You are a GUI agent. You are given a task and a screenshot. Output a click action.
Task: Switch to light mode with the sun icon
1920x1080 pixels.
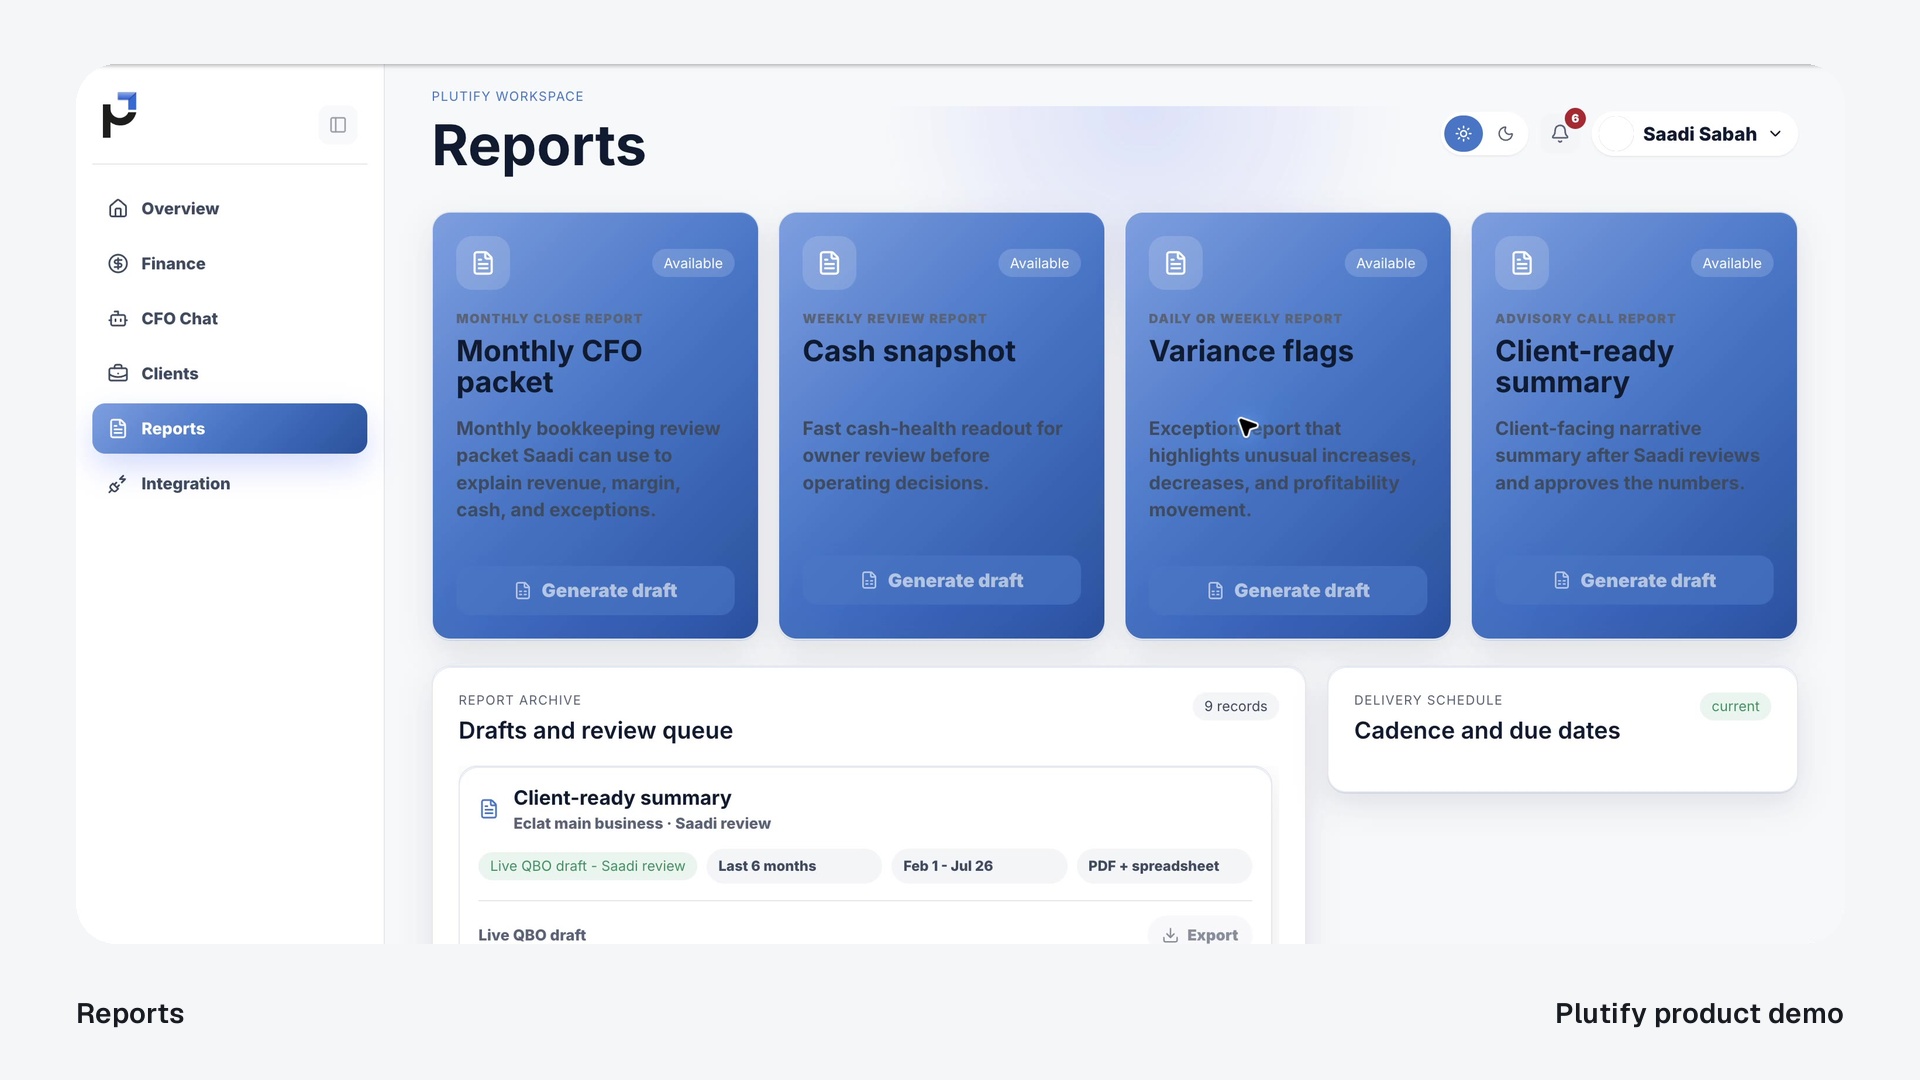(1463, 133)
